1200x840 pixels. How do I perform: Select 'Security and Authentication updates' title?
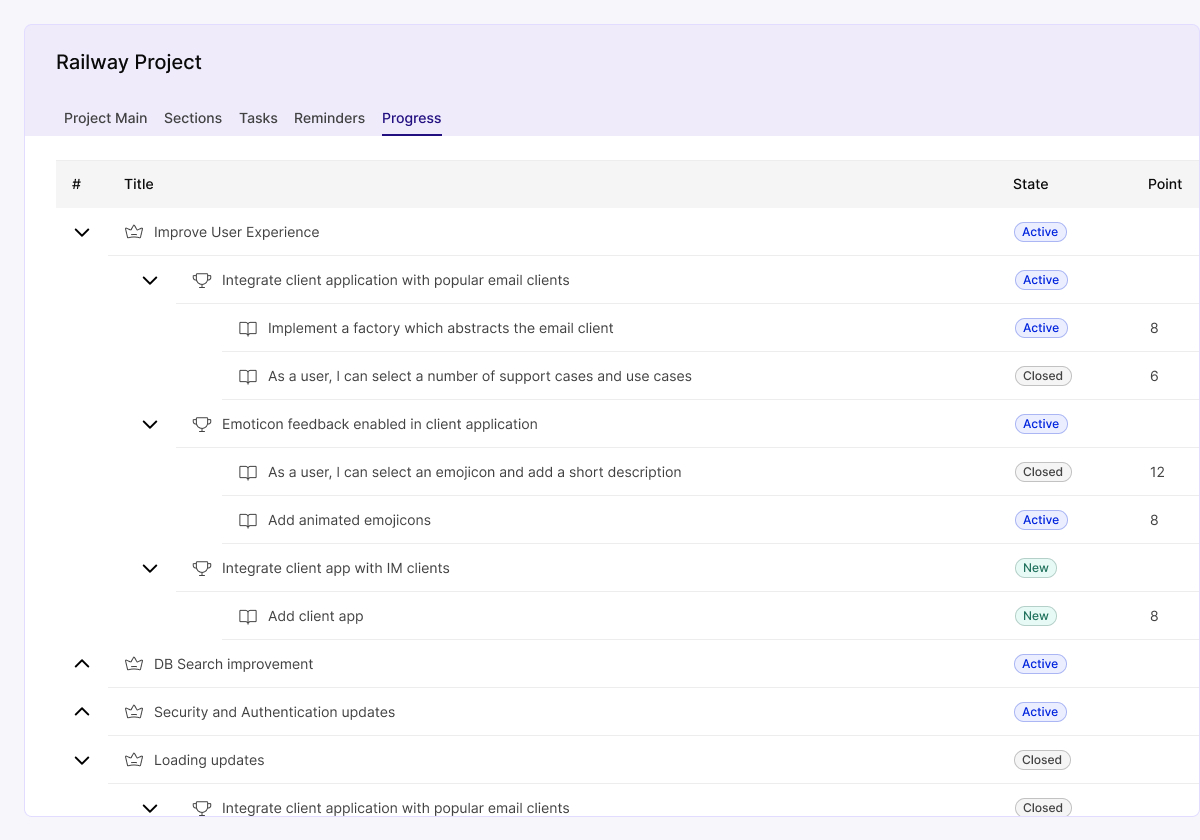coord(275,712)
